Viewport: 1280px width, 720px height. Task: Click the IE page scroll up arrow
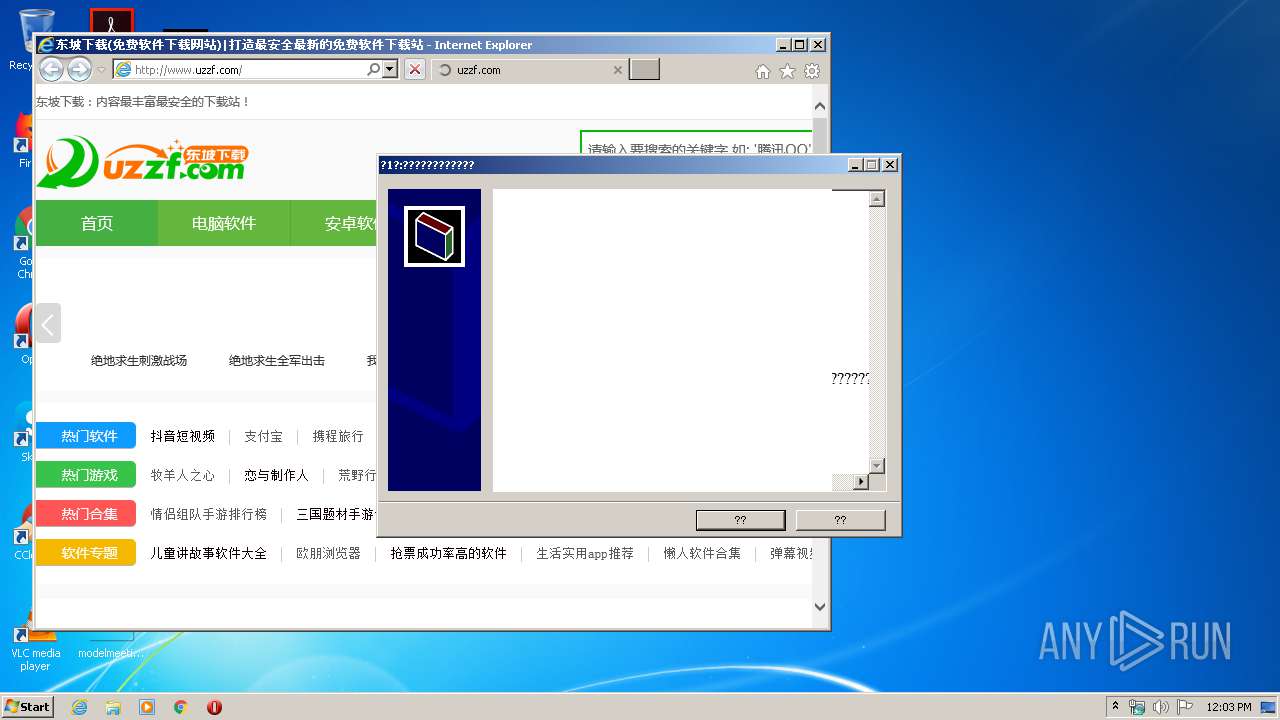[820, 105]
